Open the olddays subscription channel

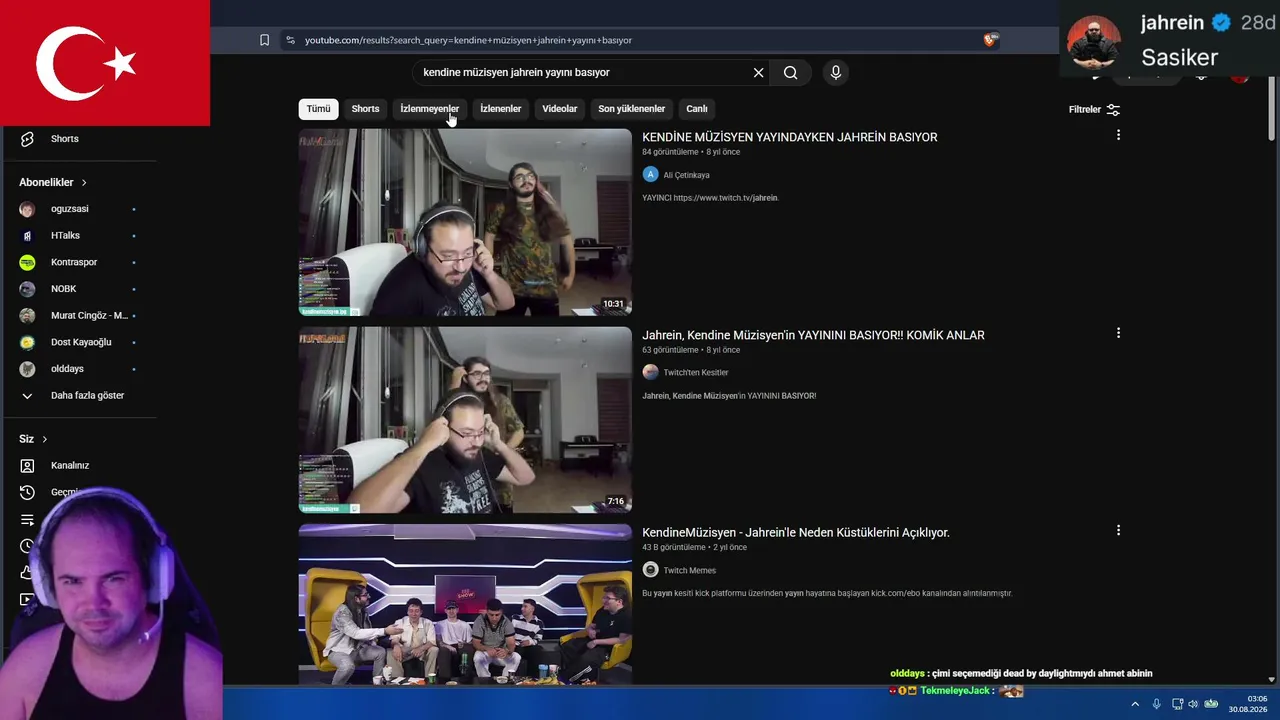point(78,369)
